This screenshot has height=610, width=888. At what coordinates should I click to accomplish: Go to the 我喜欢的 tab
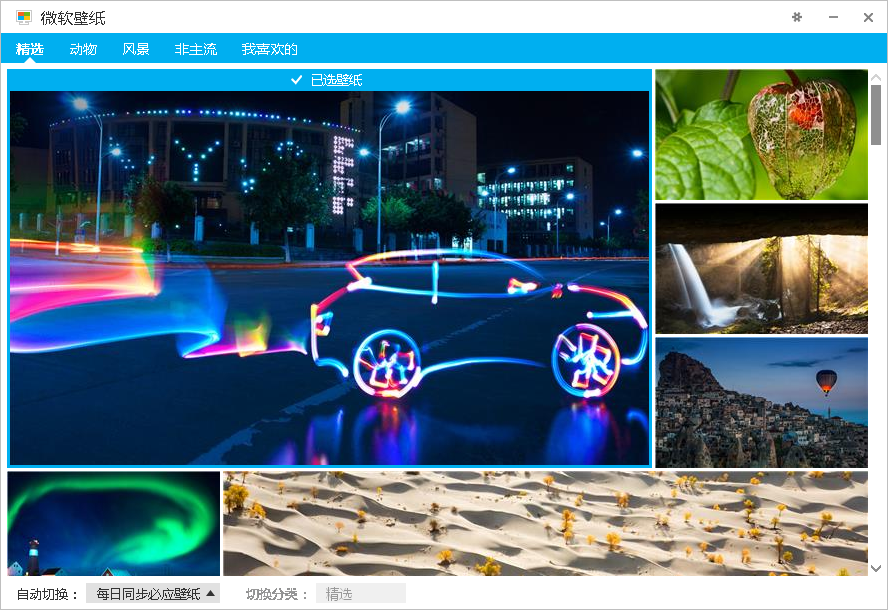270,49
